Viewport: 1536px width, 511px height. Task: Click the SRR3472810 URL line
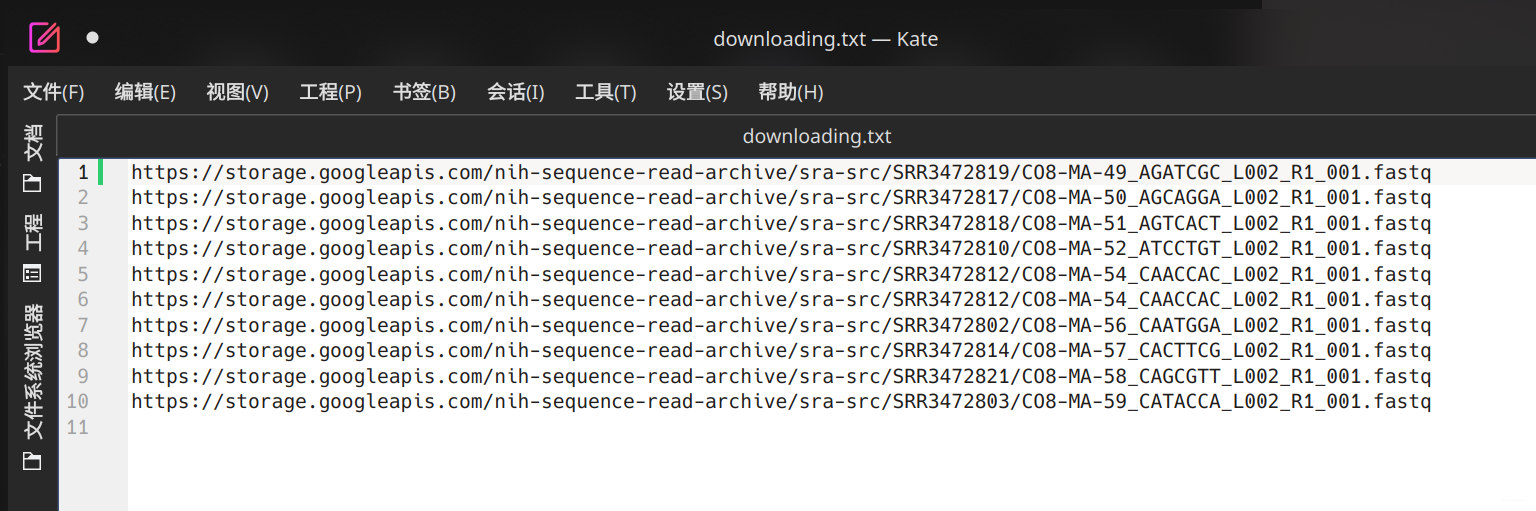coord(781,248)
